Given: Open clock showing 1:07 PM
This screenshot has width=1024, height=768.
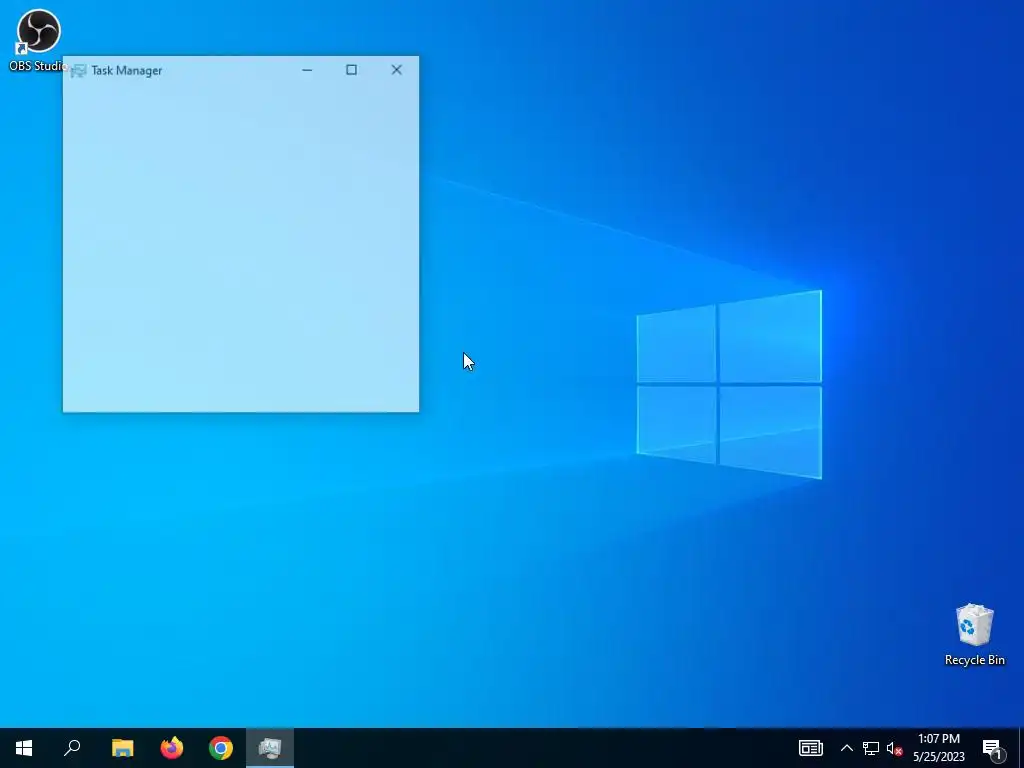Looking at the screenshot, I should coord(938,748).
